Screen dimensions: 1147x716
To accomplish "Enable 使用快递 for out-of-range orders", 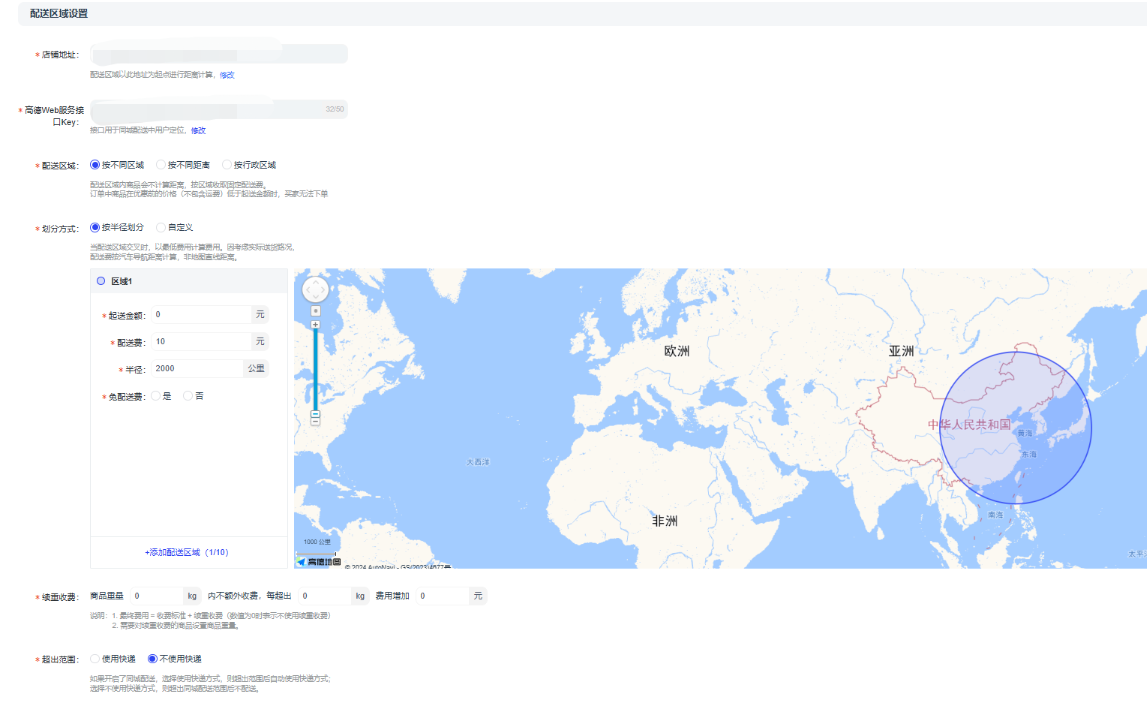I will (95, 659).
